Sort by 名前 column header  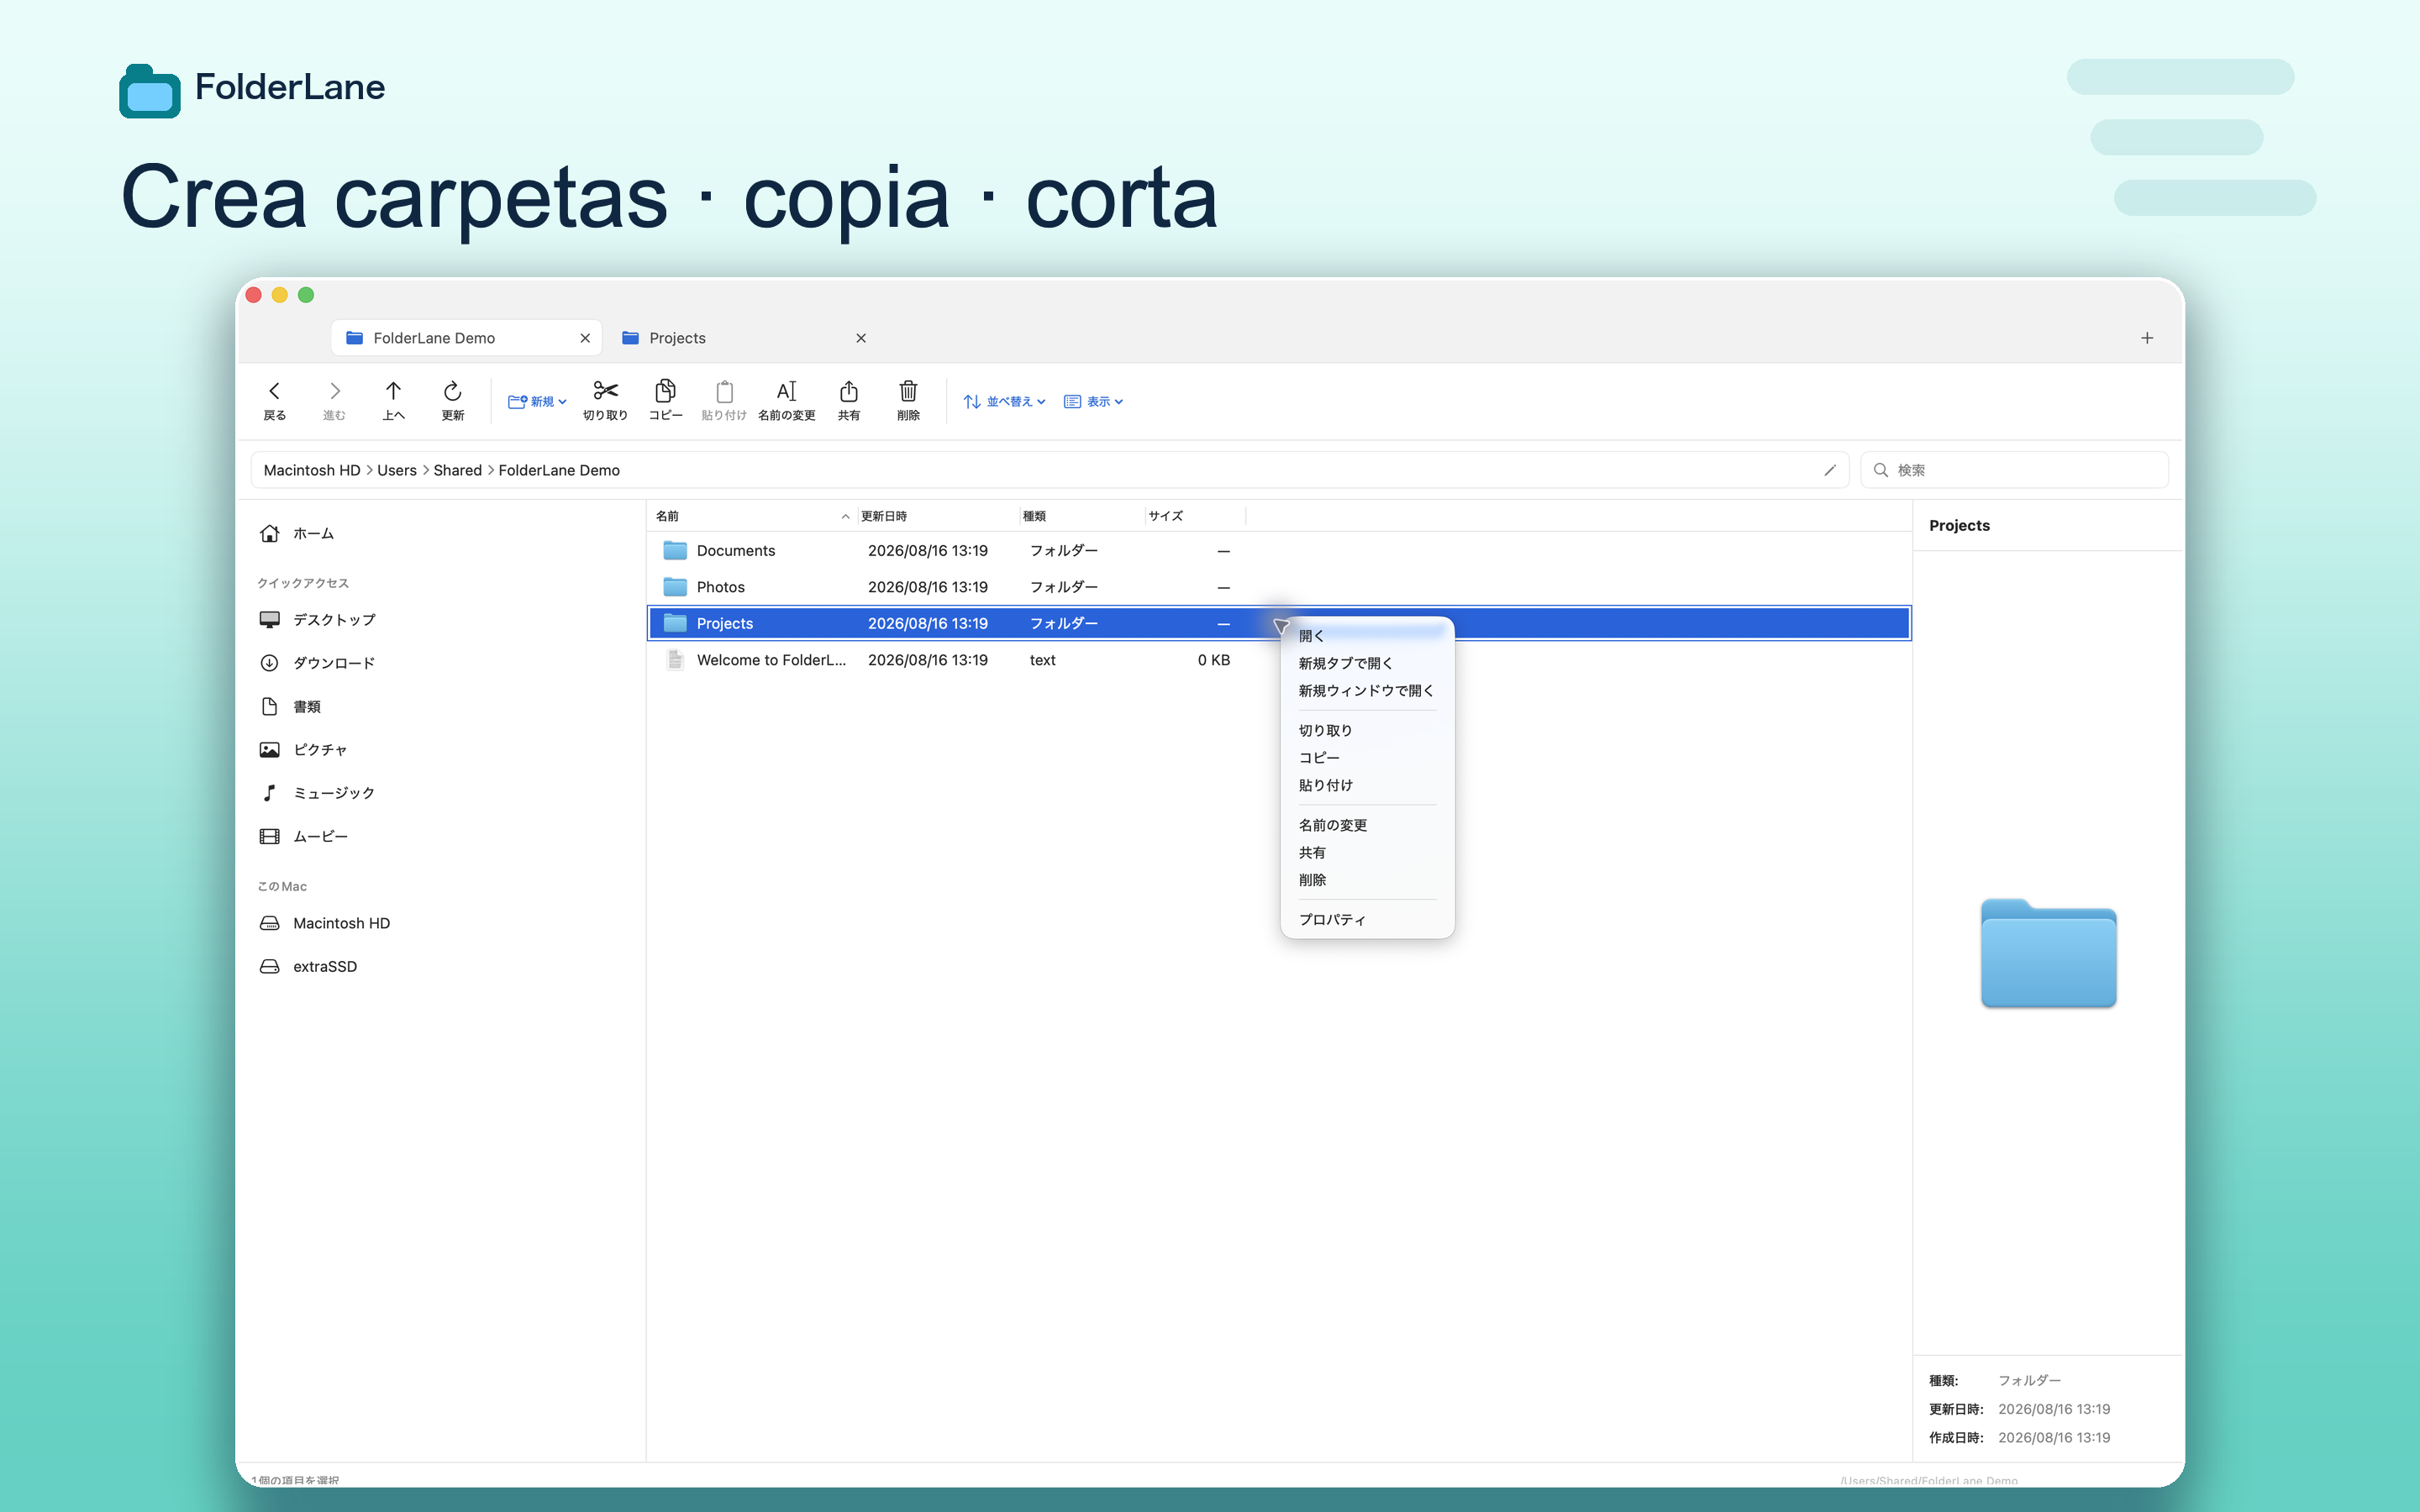coord(753,516)
